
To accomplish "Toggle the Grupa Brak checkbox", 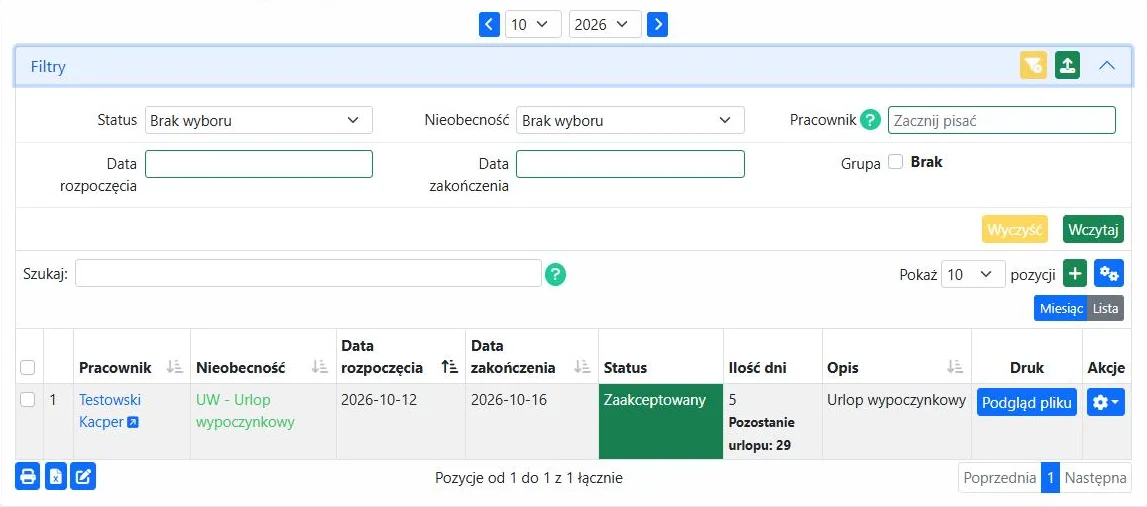I will [x=895, y=162].
